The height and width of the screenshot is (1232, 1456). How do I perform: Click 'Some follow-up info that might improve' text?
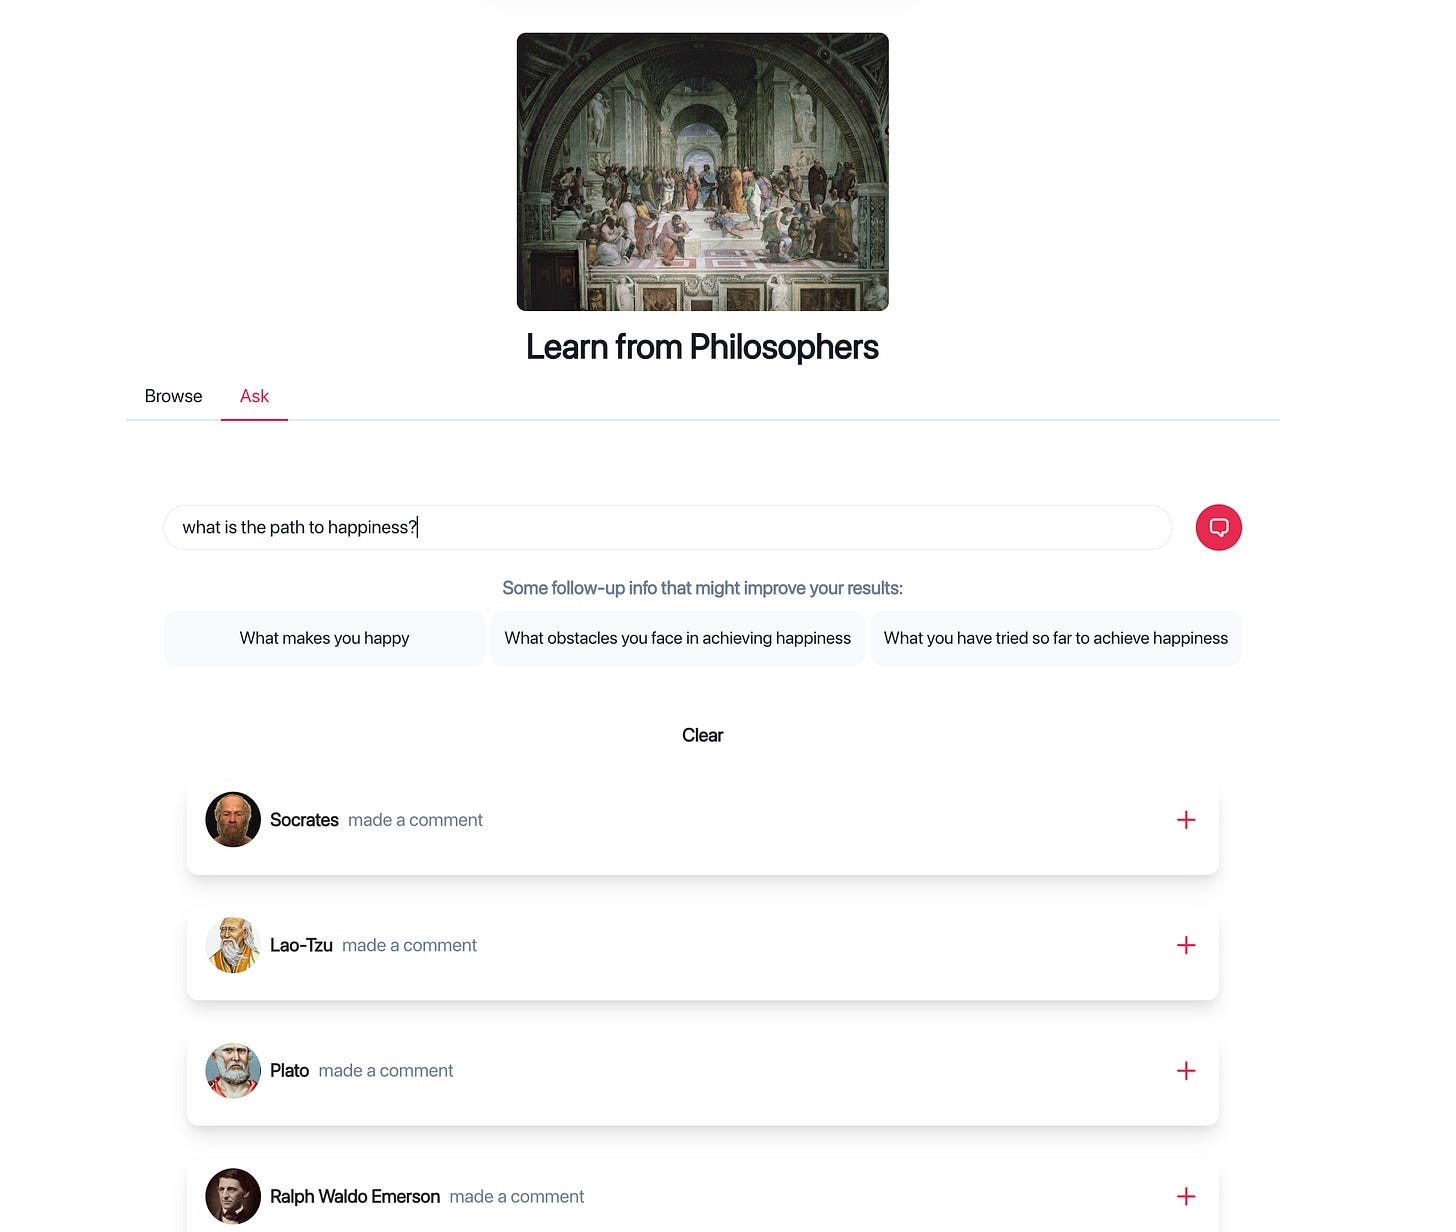tap(702, 588)
